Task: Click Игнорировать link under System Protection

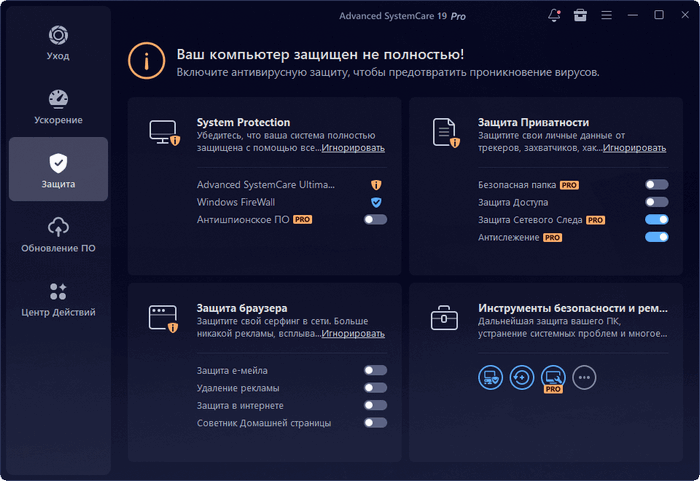Action: point(352,148)
